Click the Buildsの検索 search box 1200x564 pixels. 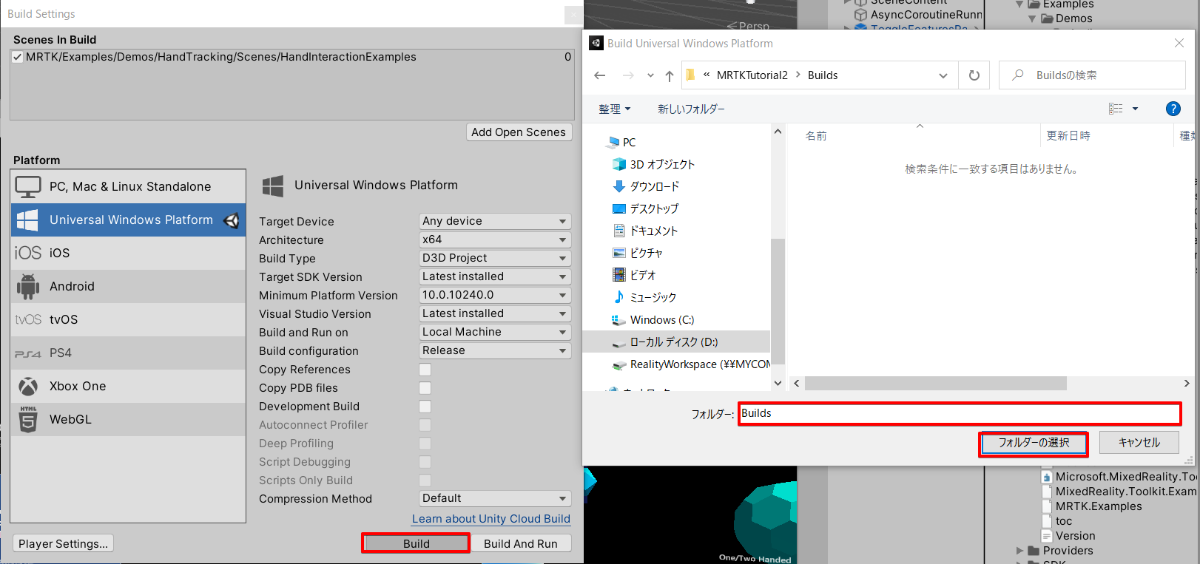coord(1092,75)
